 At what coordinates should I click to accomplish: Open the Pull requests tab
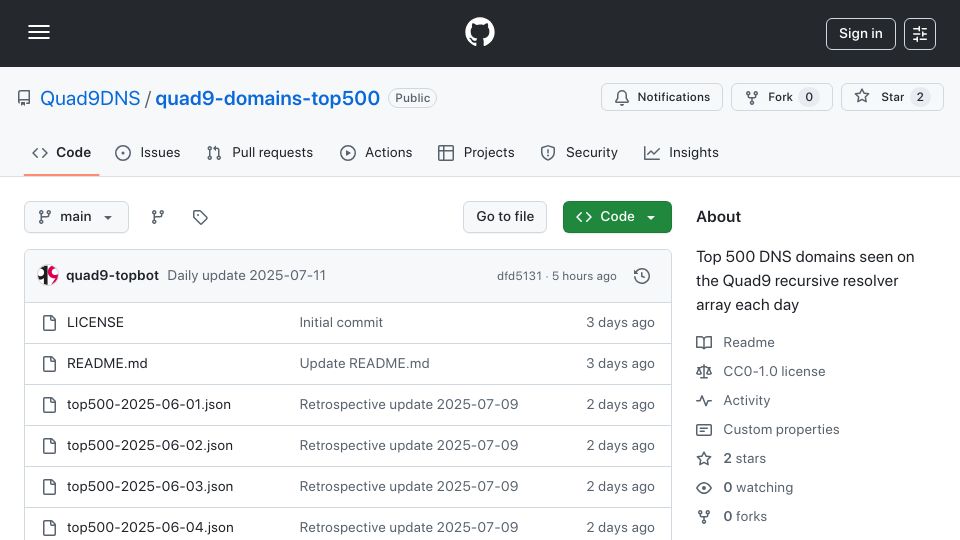click(x=260, y=152)
